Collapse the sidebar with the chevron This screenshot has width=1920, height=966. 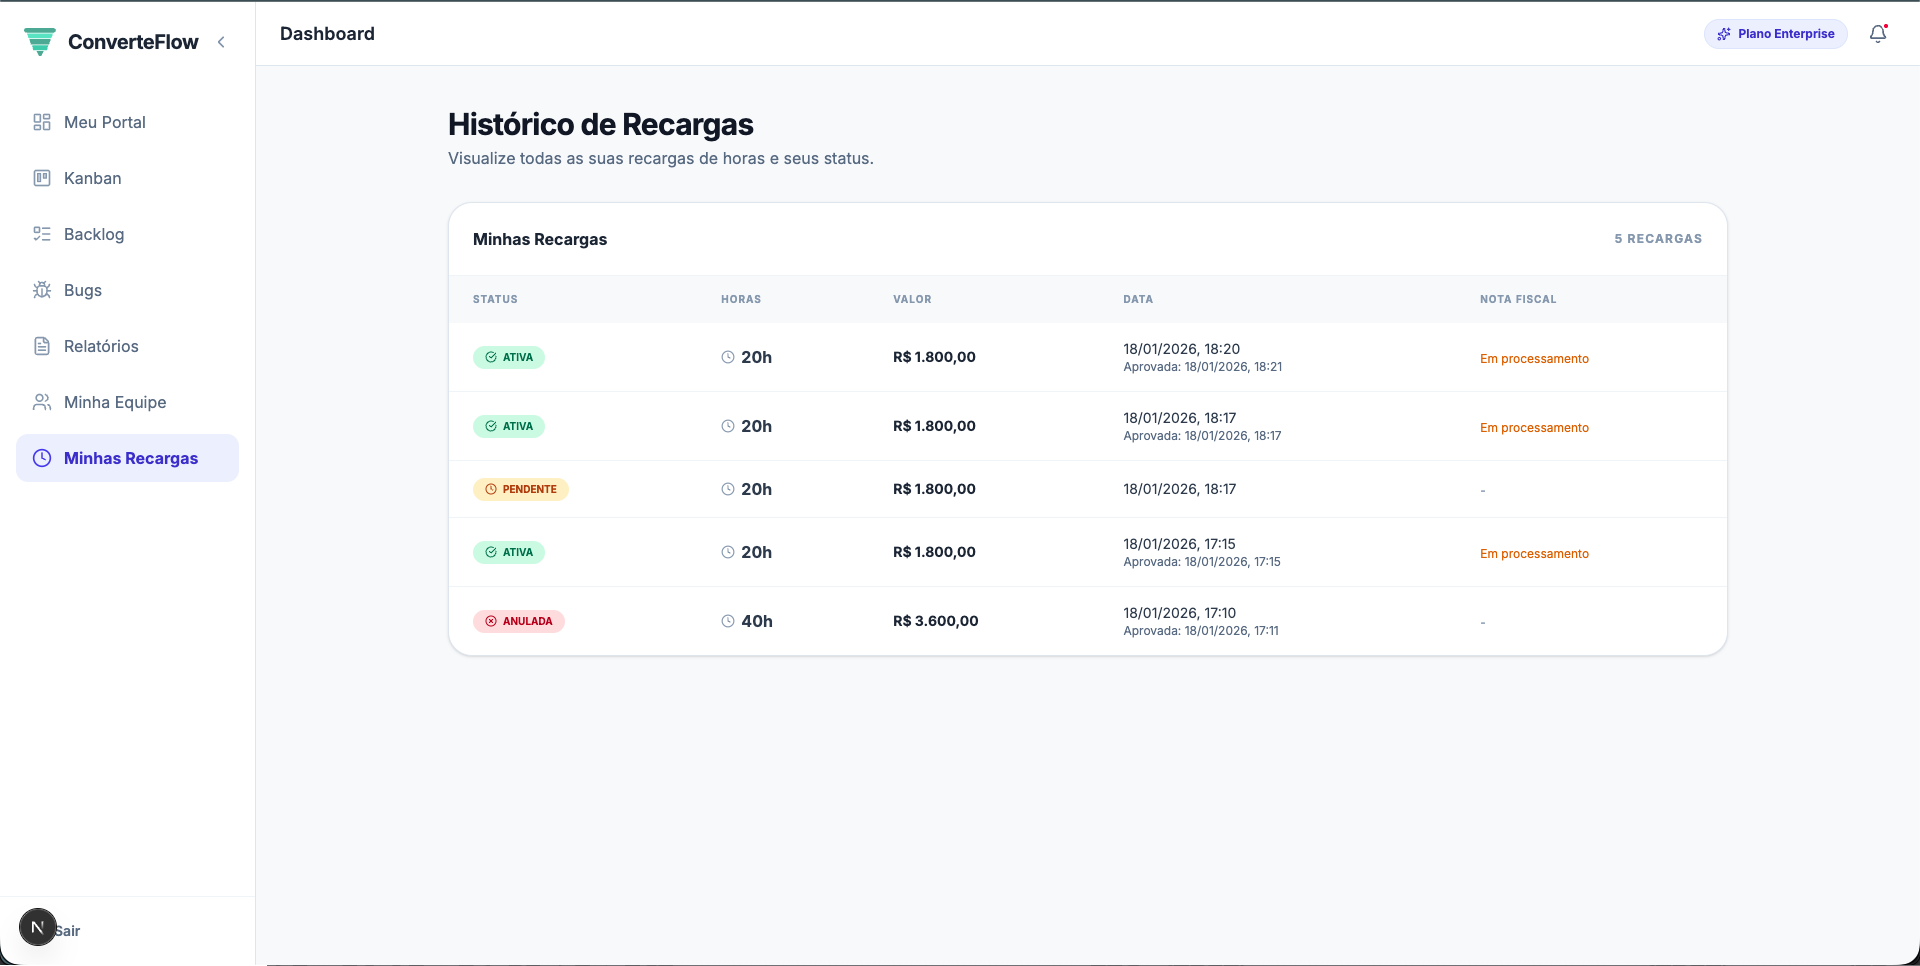(221, 42)
